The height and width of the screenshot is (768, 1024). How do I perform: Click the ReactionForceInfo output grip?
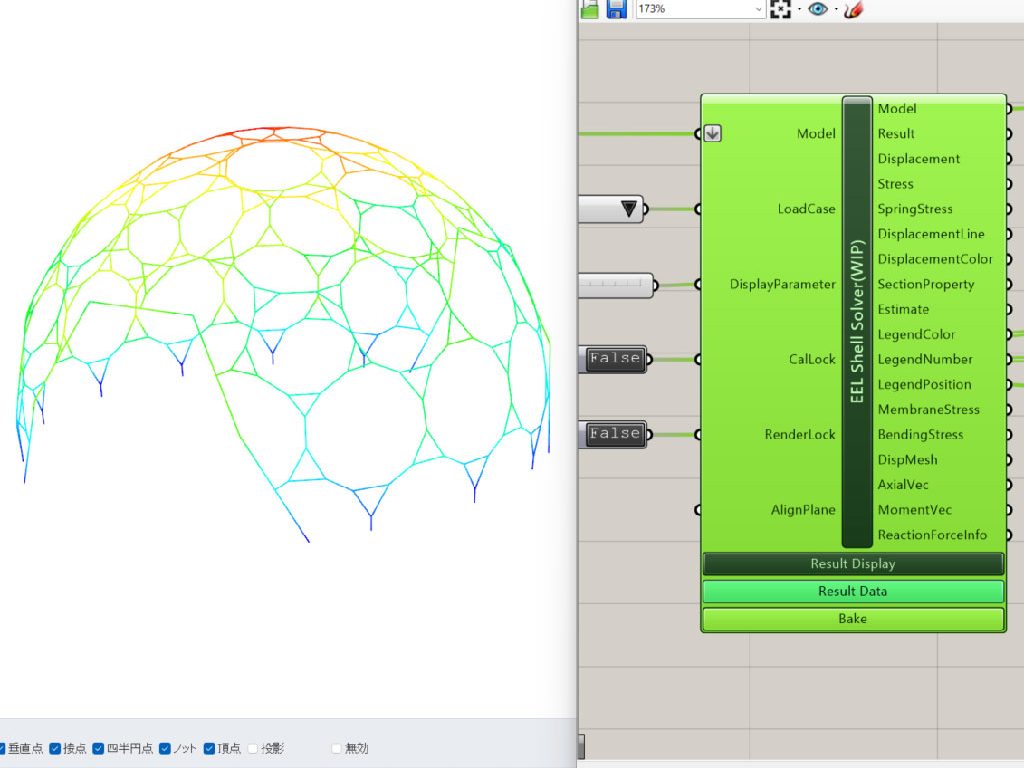(x=1007, y=535)
